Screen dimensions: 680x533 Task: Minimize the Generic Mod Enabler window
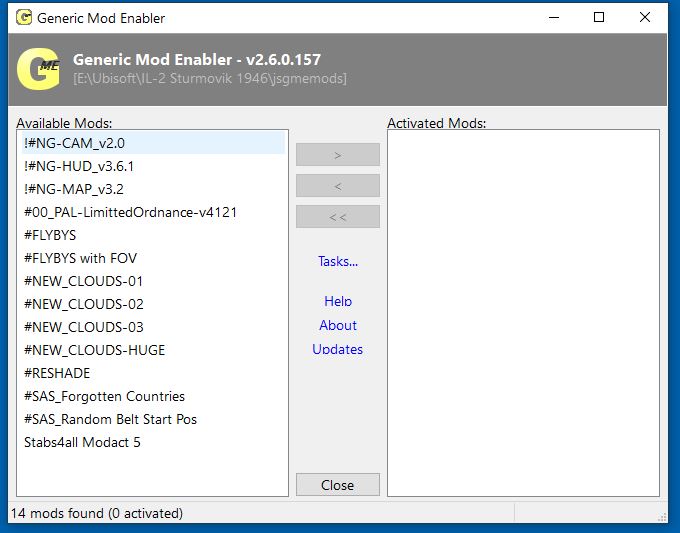(554, 17)
